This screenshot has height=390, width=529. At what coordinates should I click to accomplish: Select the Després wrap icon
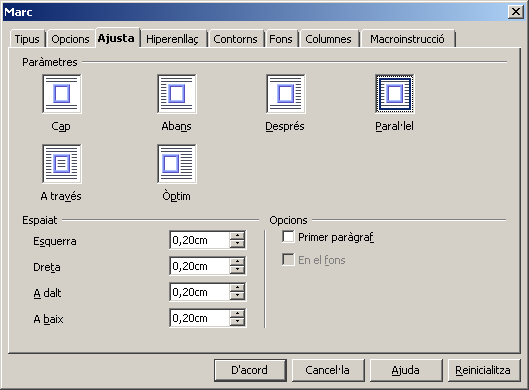pos(286,94)
